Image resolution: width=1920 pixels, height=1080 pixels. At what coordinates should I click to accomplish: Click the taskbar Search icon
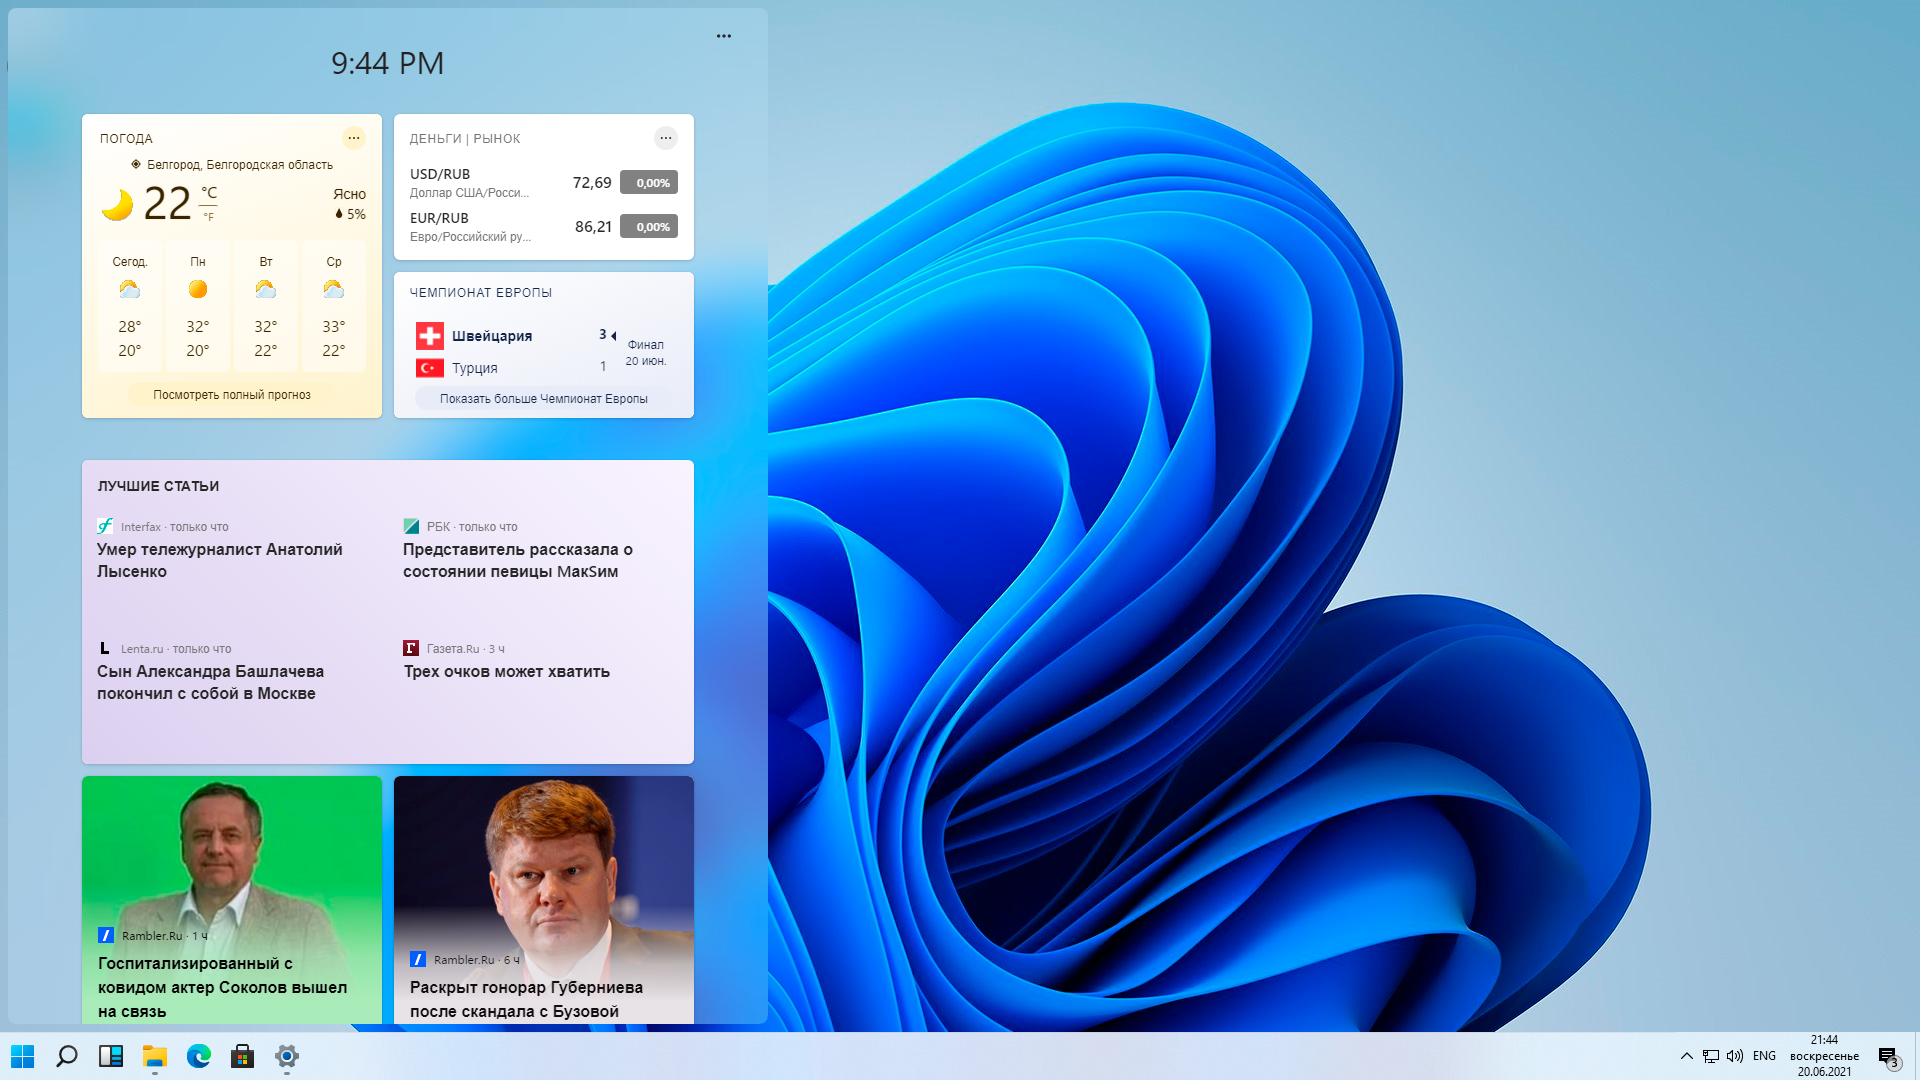(67, 1056)
